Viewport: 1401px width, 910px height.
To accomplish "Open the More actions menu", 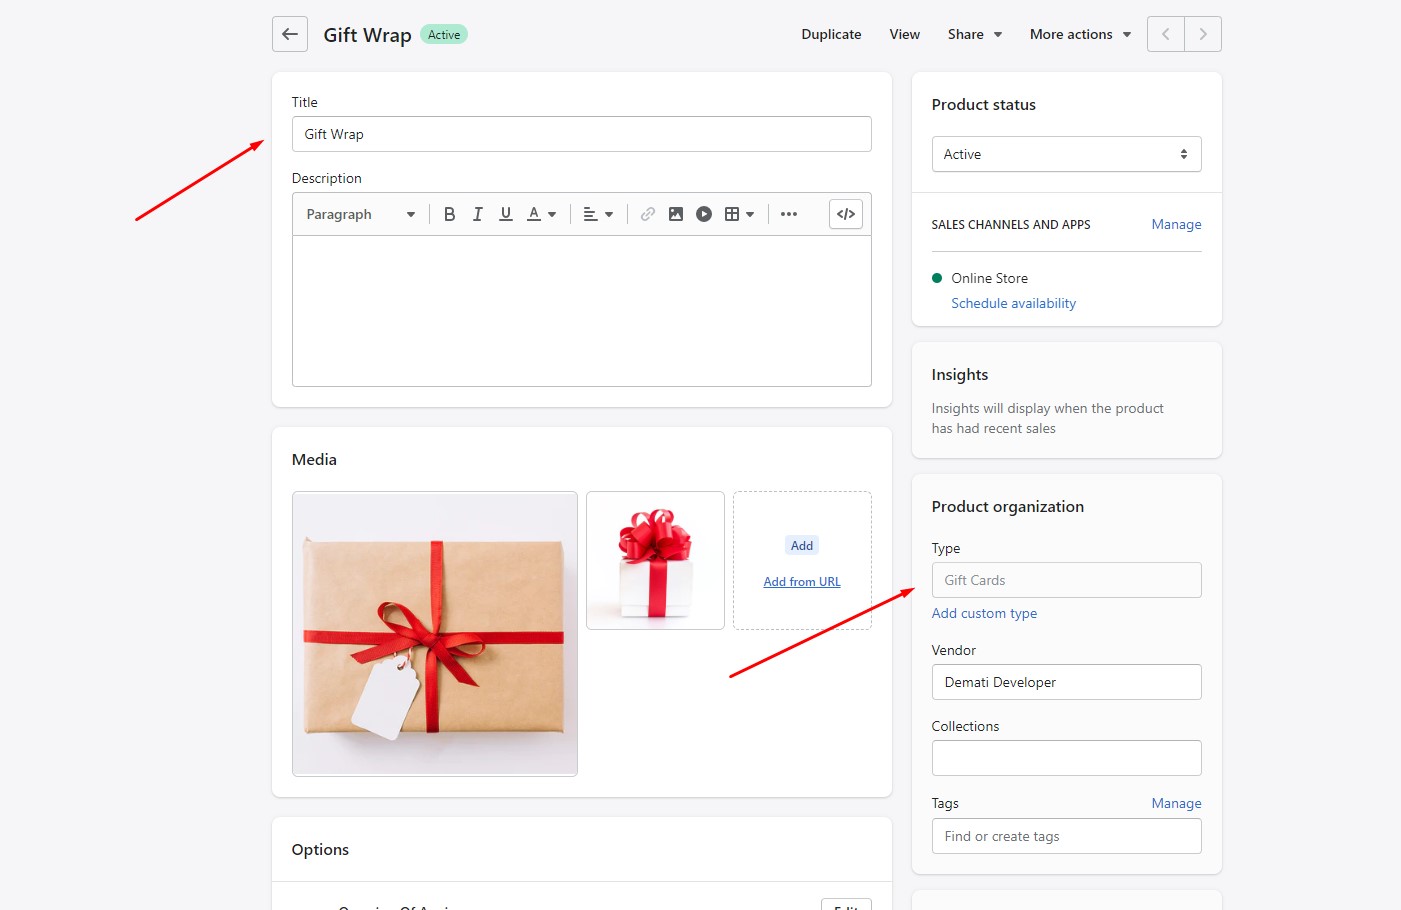I will (1080, 34).
